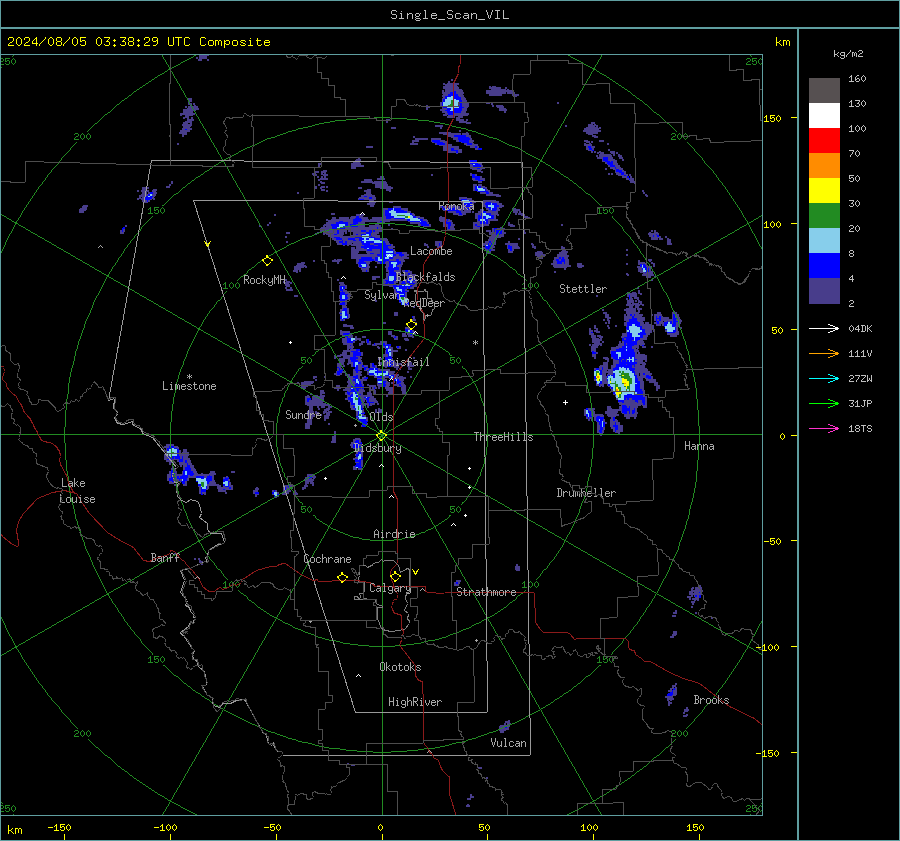
Task: Click the yellow diamond marker beside Cochrane
Action: [x=342, y=578]
